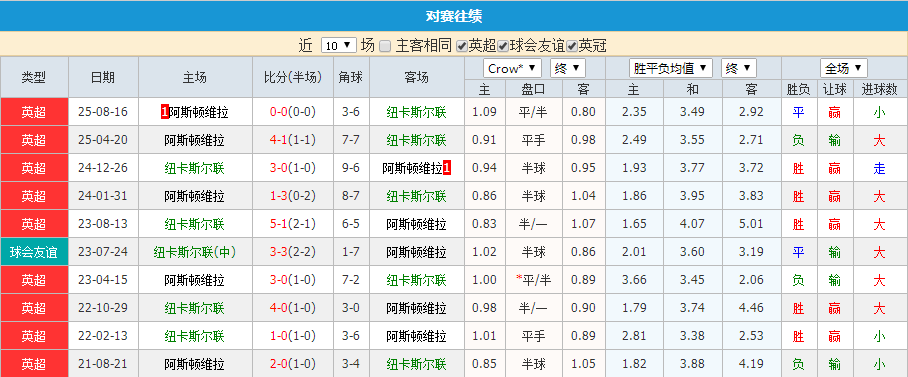Select the 球会友谊 match type cell
The width and height of the screenshot is (908, 377).
pyautogui.click(x=34, y=252)
